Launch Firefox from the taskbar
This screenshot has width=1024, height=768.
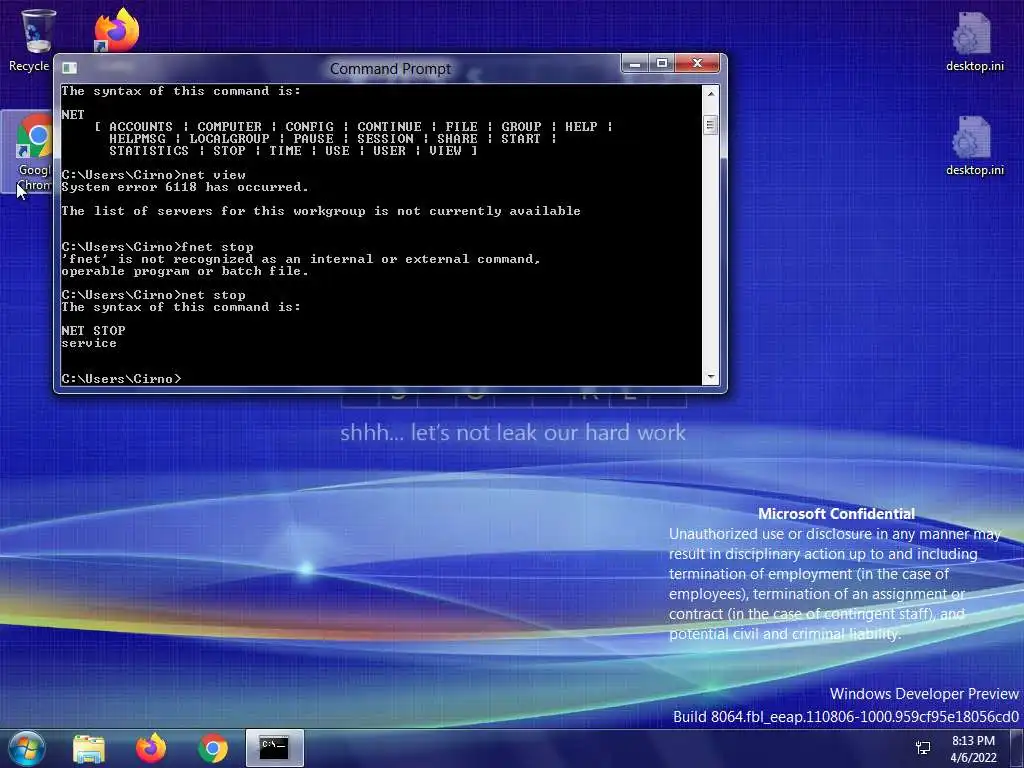[151, 748]
